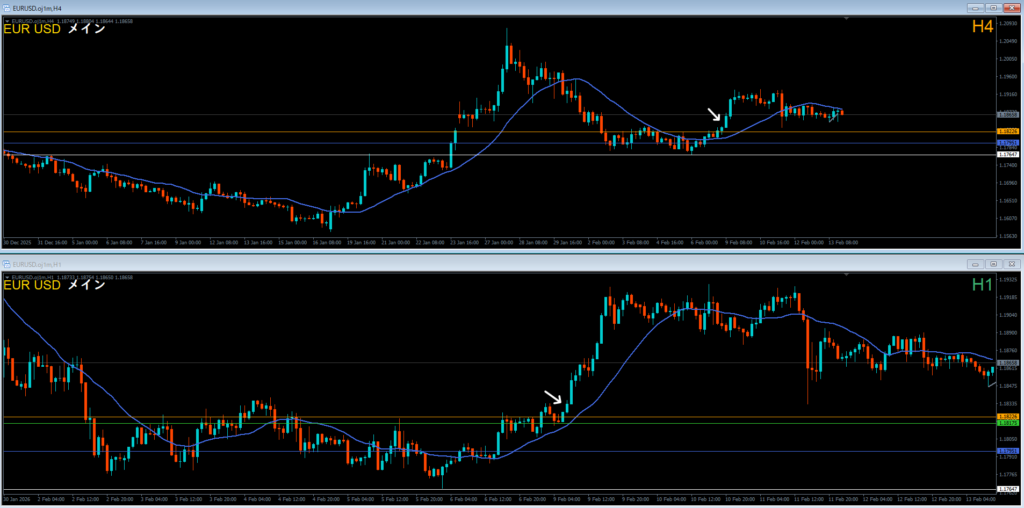Click the 1.18900 price scale value in H1
Image resolution: width=1024 pixels, height=508 pixels.
coord(1006,333)
